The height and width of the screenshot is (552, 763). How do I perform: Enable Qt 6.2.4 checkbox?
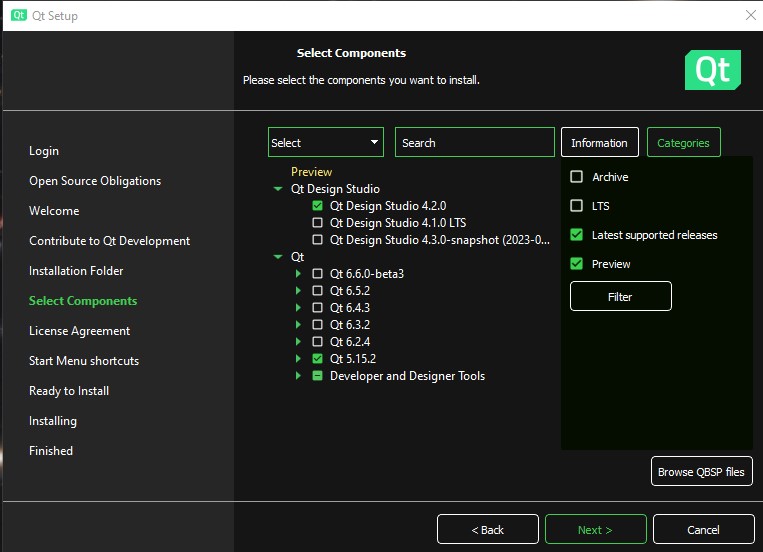[x=317, y=342]
